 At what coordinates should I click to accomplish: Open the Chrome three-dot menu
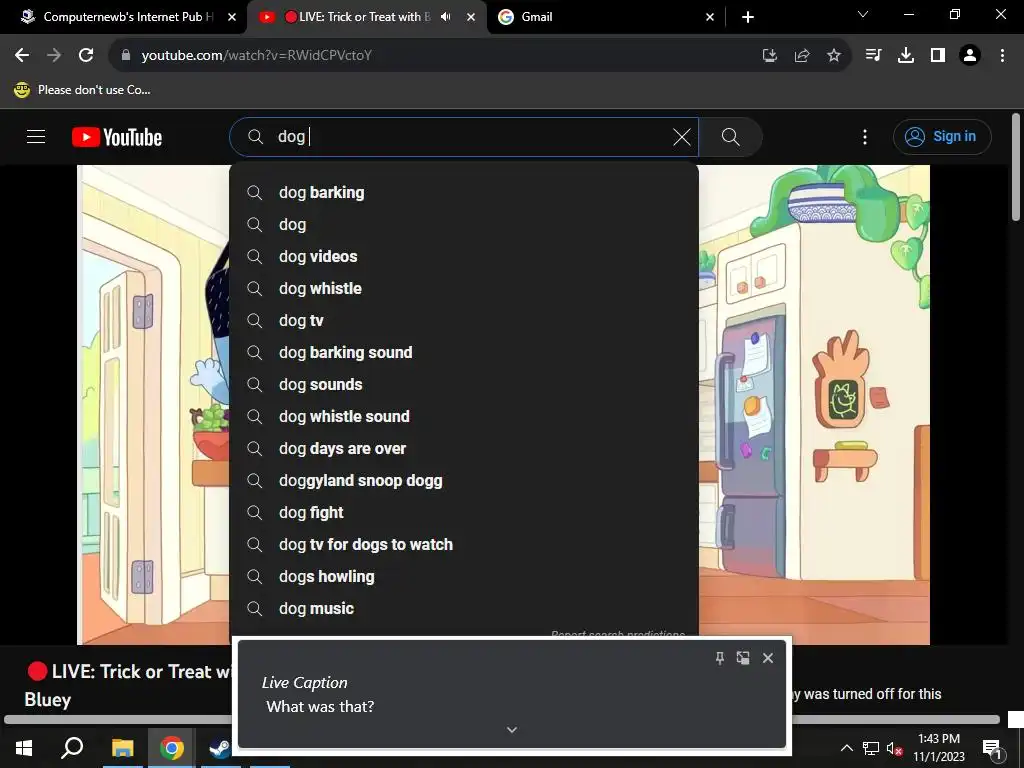tap(1002, 55)
